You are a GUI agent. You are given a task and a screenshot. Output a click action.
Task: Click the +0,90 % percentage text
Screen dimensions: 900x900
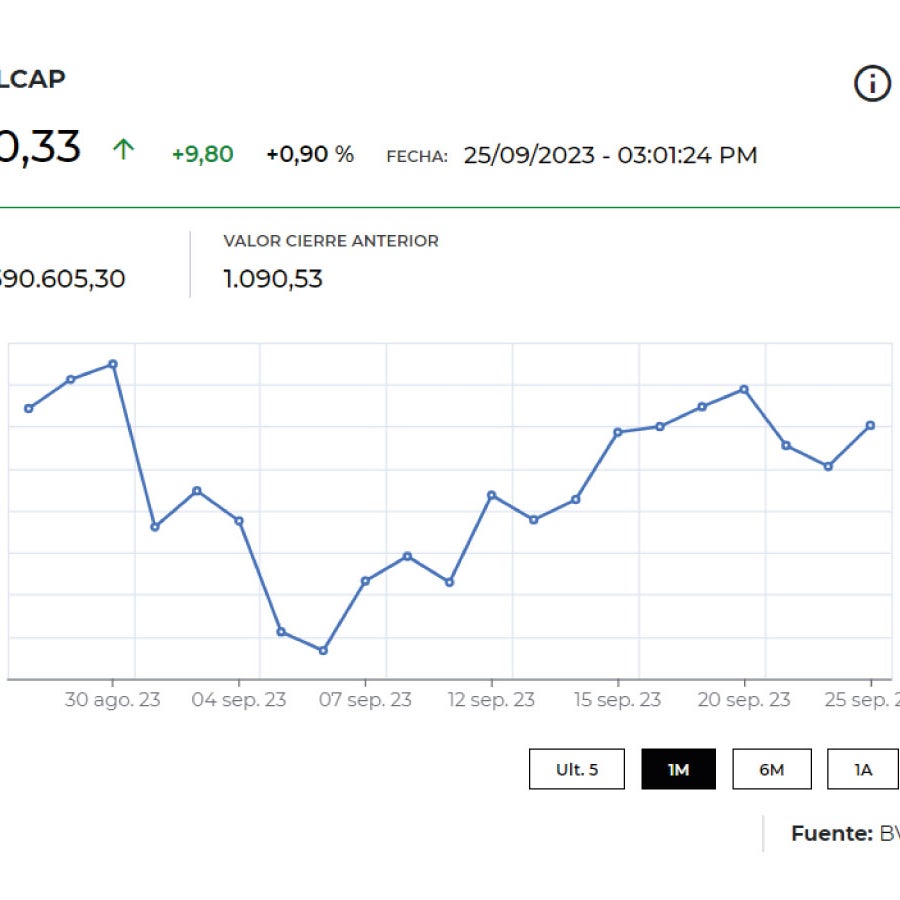pyautogui.click(x=310, y=154)
